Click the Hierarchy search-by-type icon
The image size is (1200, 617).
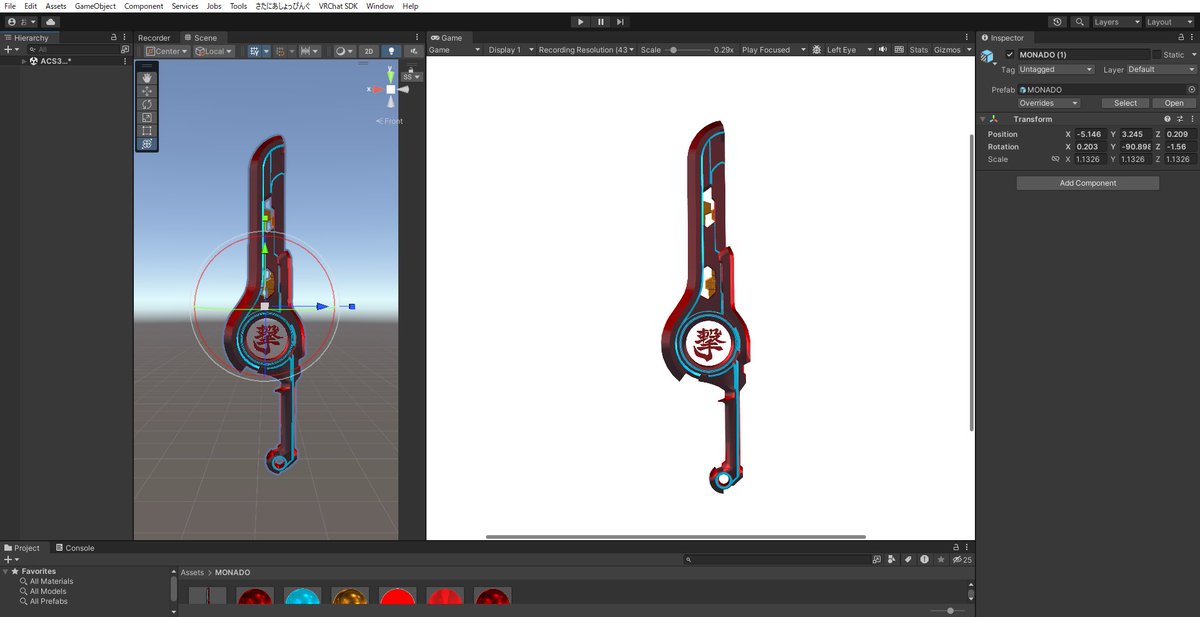pyautogui.click(x=125, y=49)
